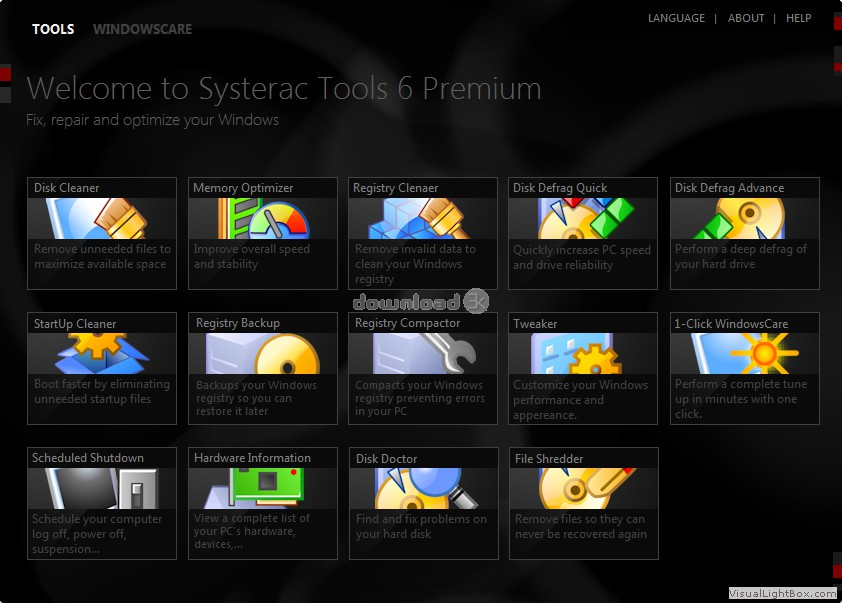Click the Scheduled Shutdown title

coord(88,458)
